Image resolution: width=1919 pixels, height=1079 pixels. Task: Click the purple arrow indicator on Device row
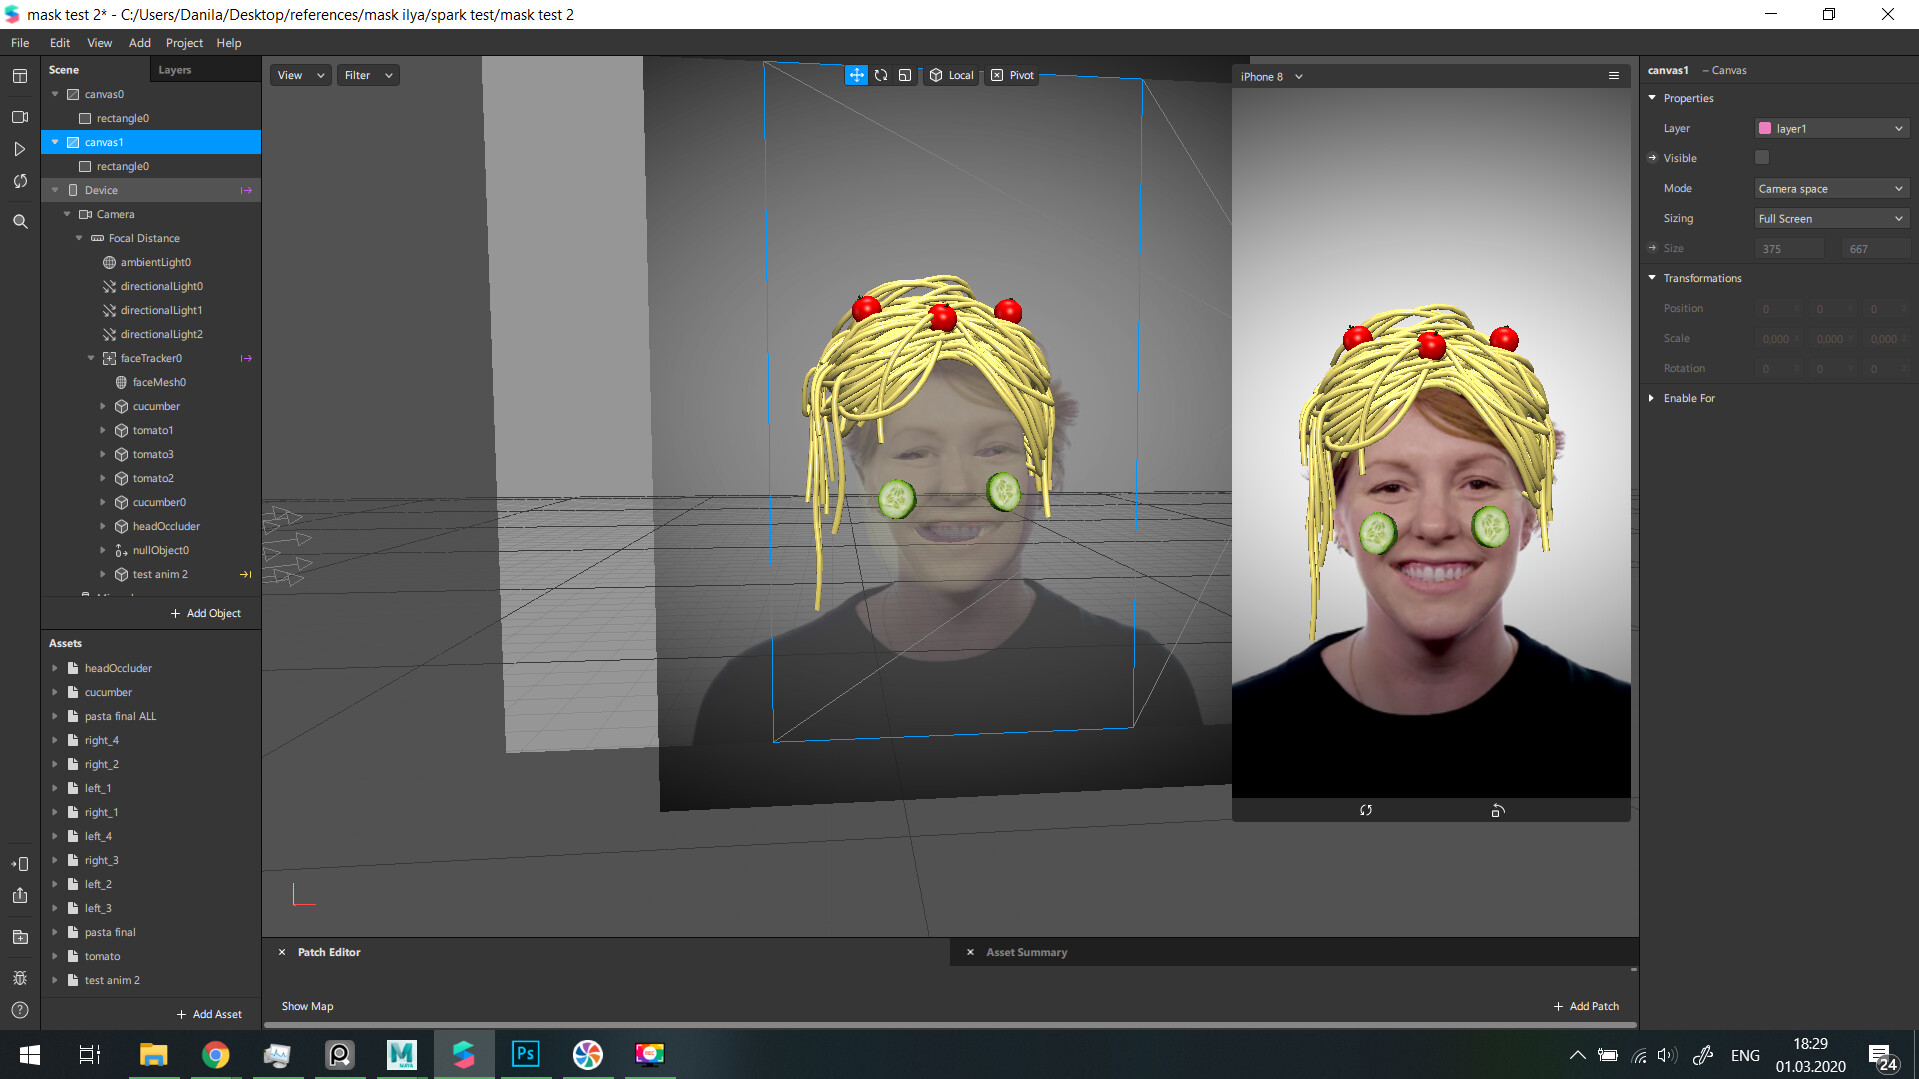tap(246, 190)
